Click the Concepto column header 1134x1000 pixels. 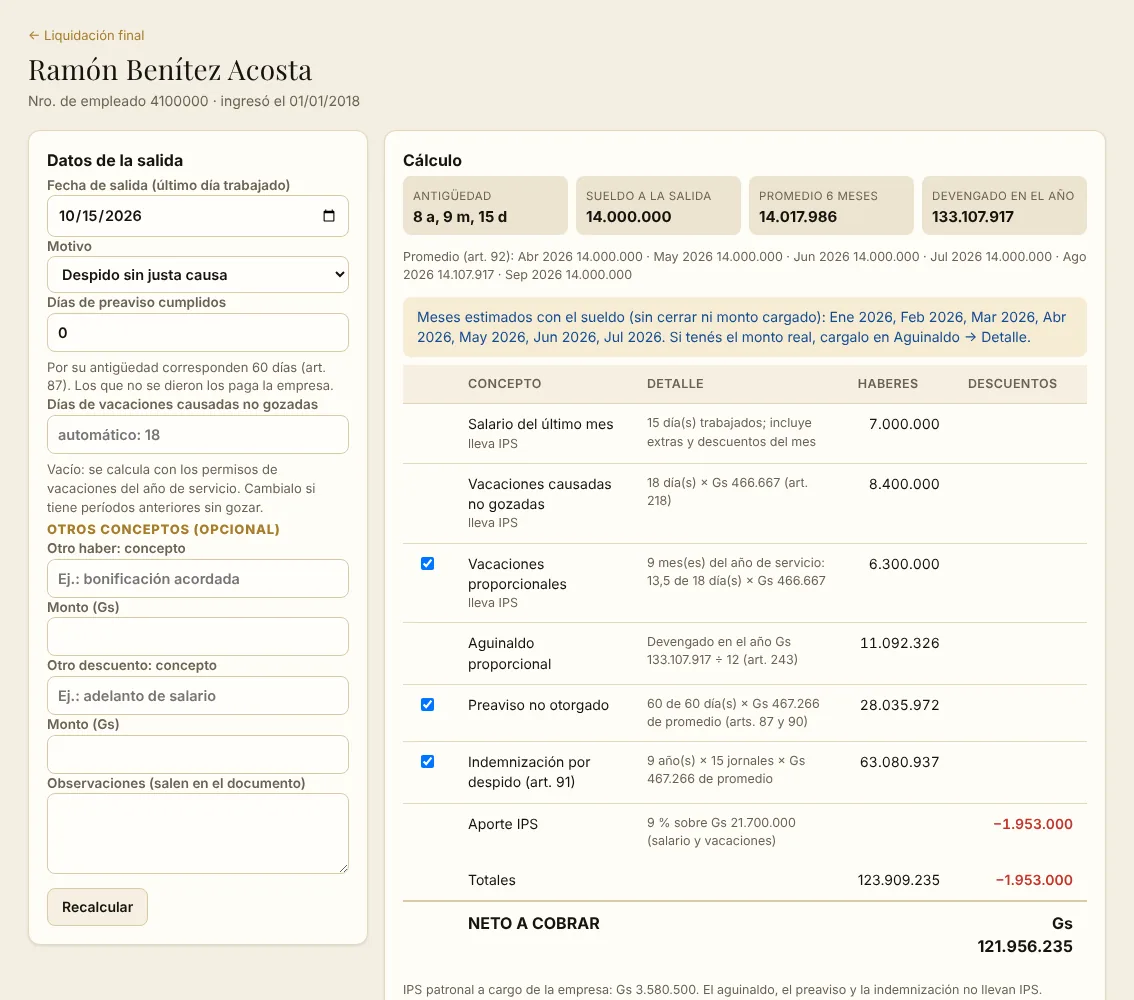coord(504,383)
